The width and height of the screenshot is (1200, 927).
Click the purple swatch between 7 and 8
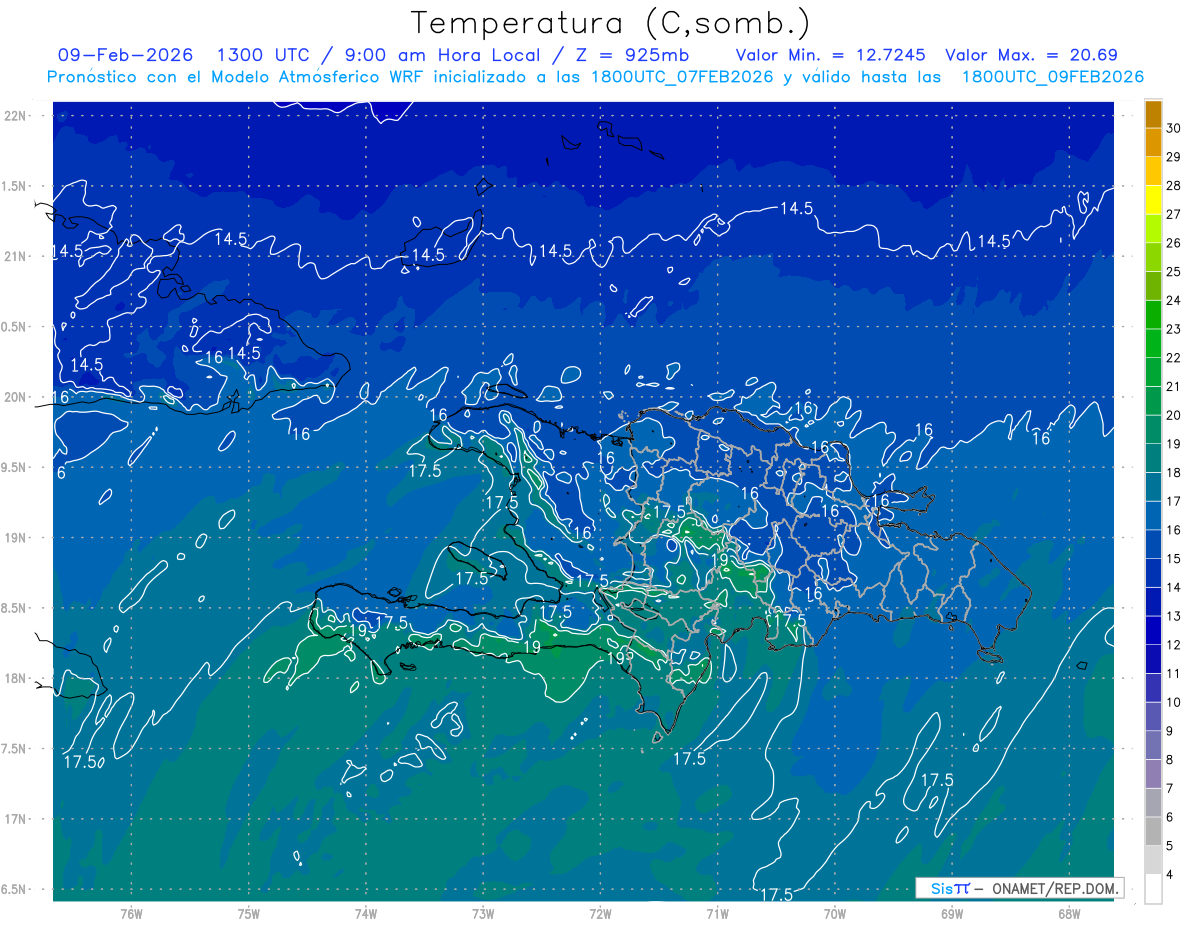[1153, 774]
